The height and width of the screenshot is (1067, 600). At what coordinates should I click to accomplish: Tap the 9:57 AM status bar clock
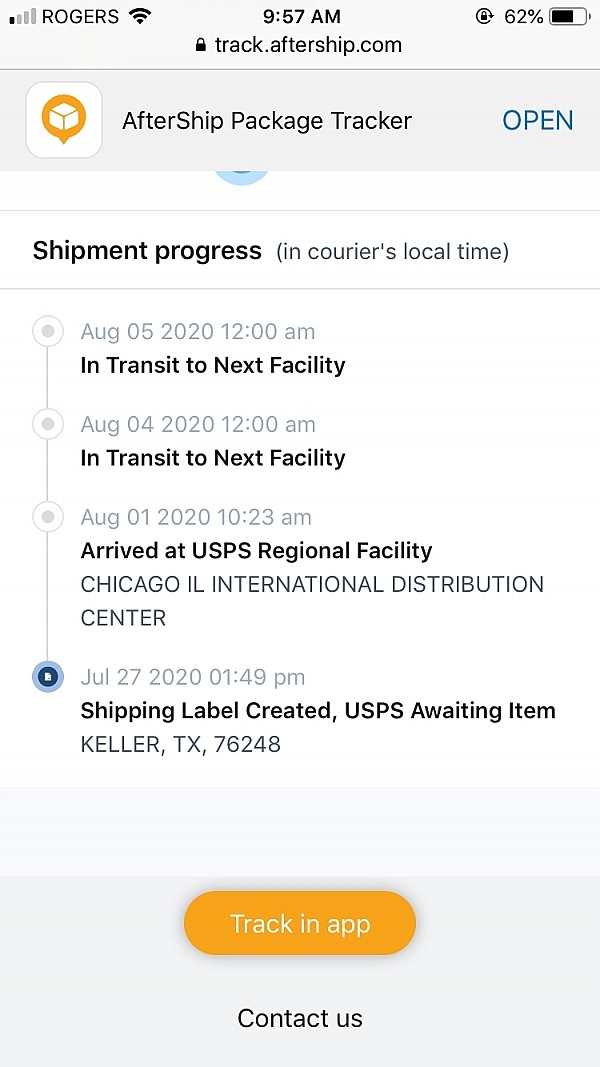(300, 16)
